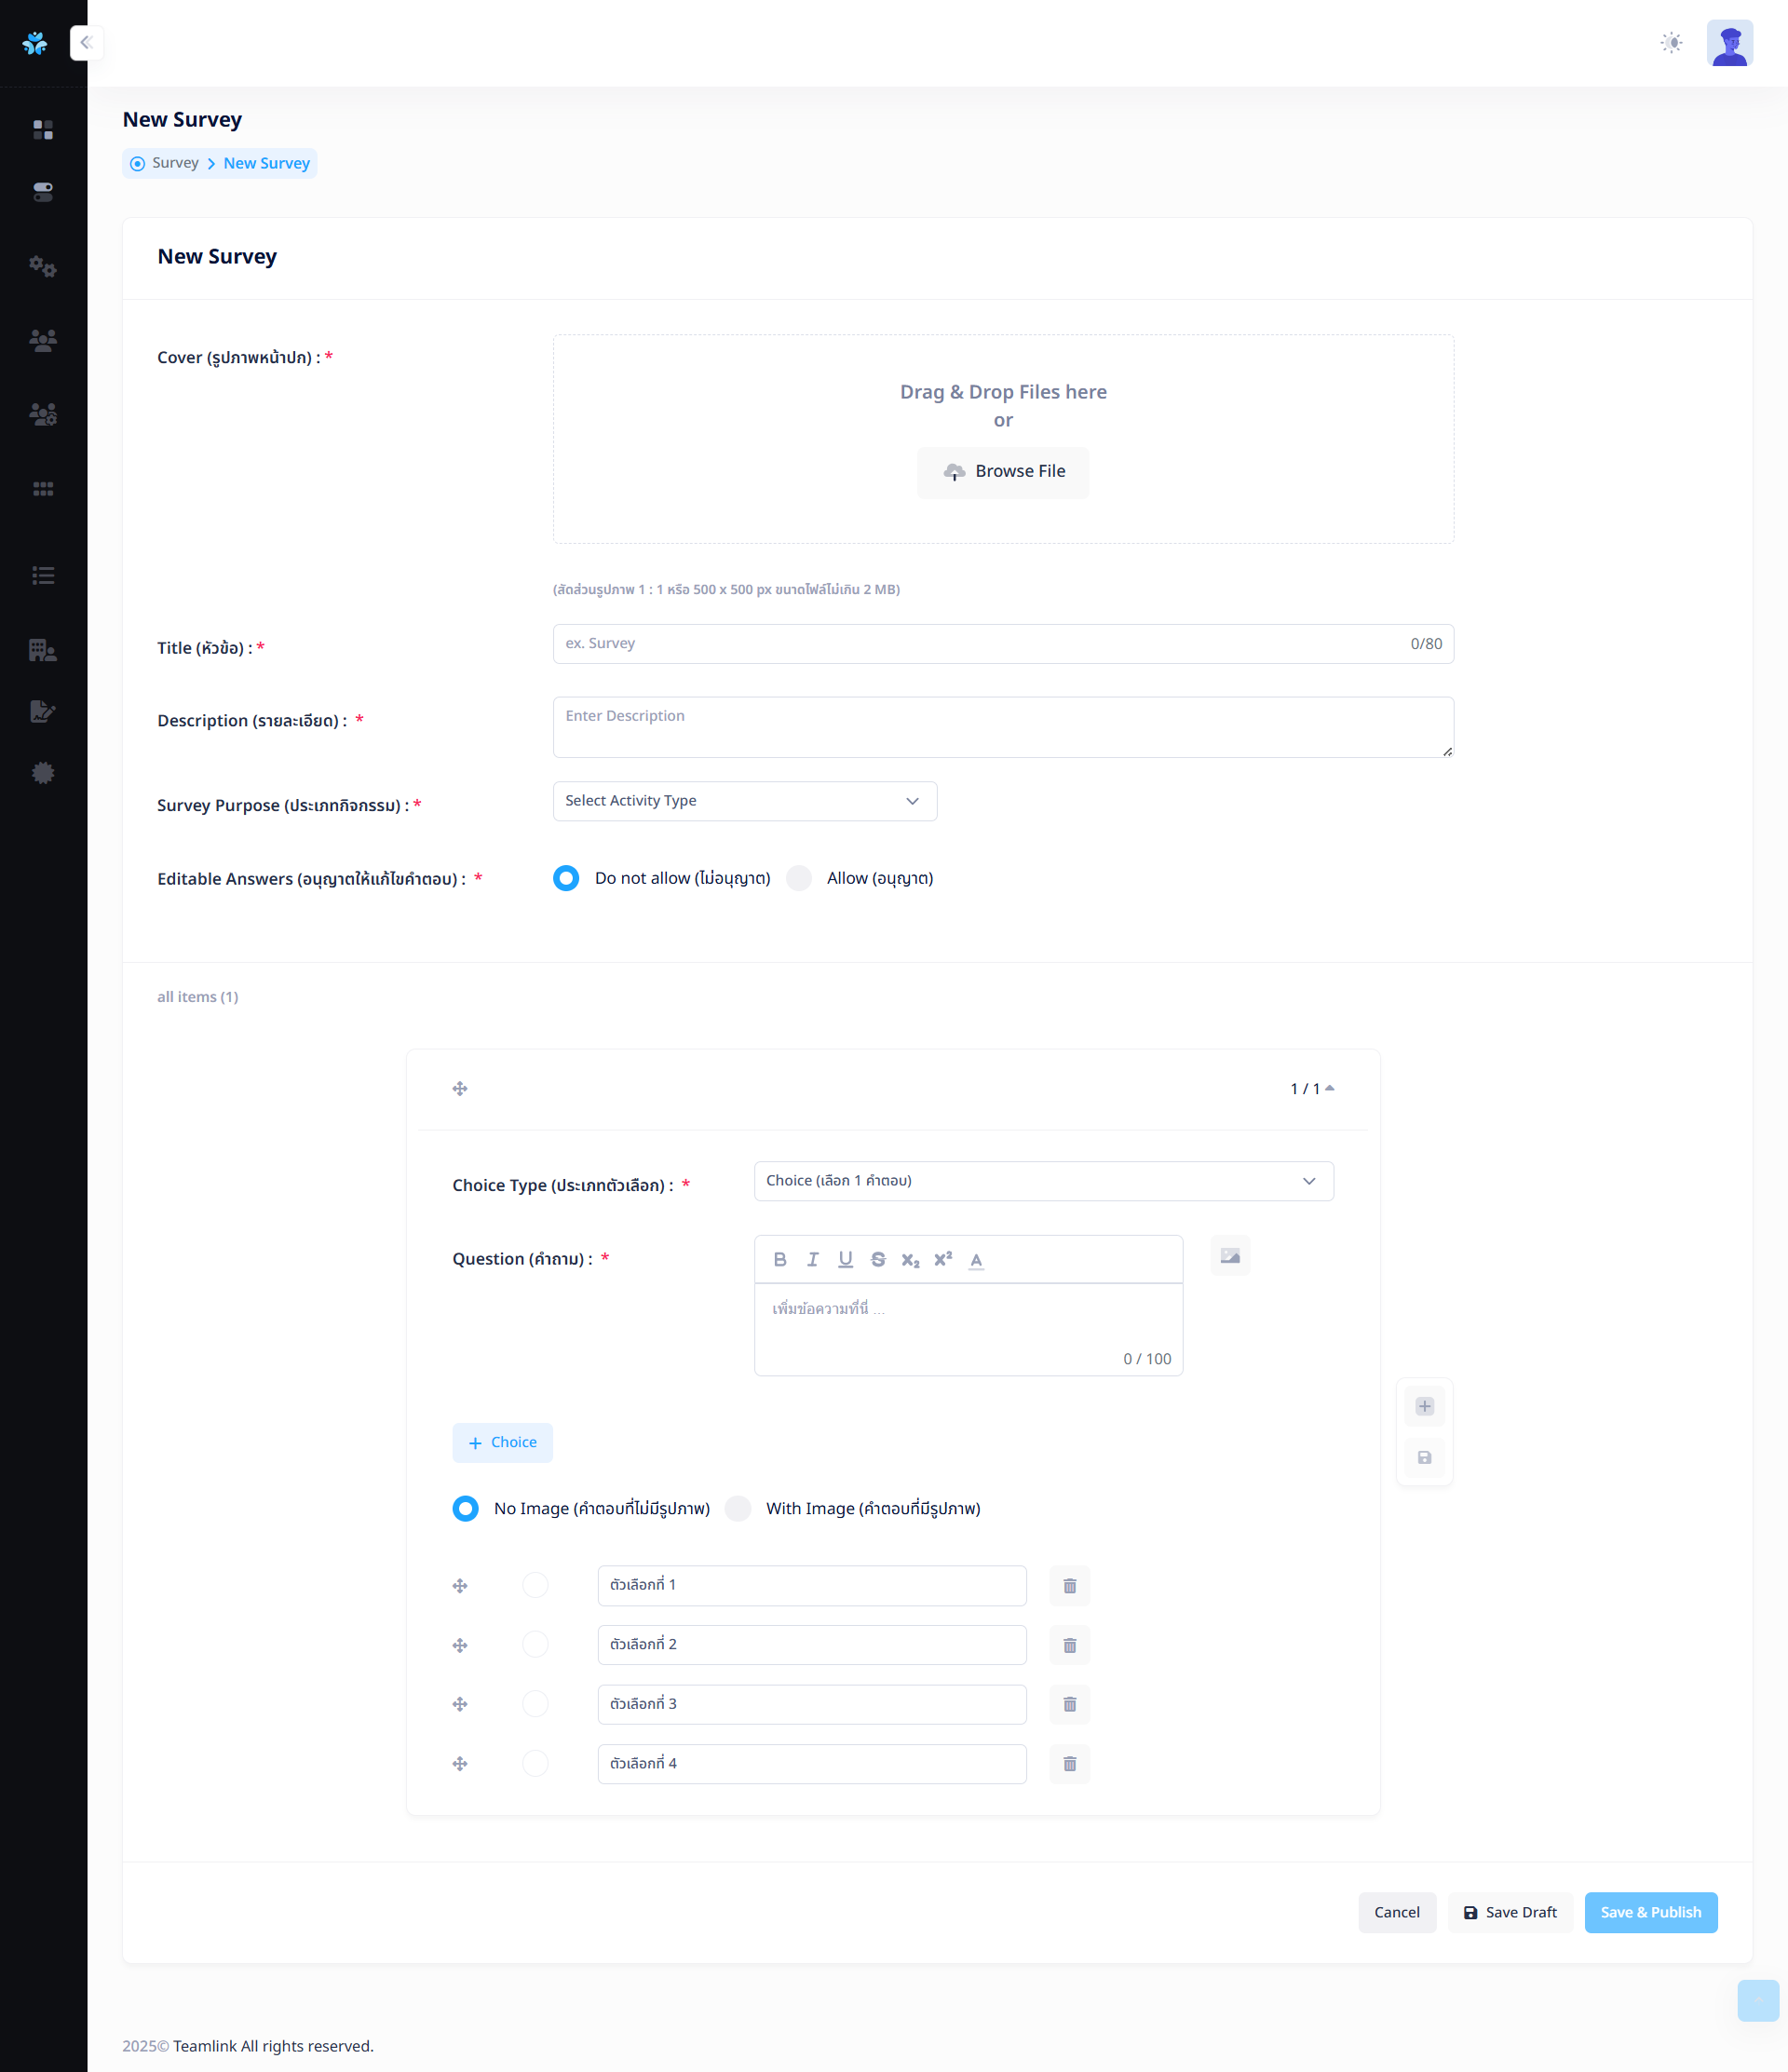Click the insert image icon beside question
The width and height of the screenshot is (1788, 2072).
click(x=1230, y=1257)
